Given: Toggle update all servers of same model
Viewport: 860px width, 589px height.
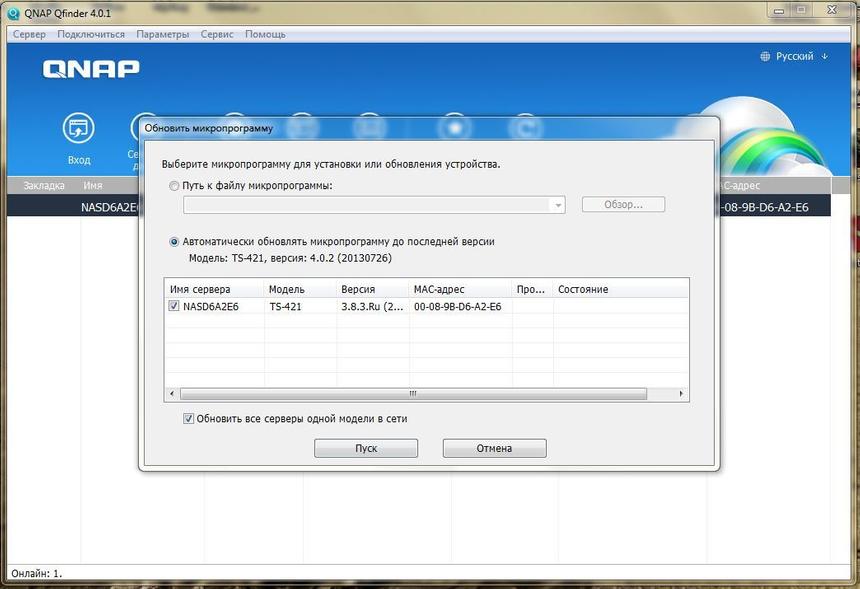Looking at the screenshot, I should (188, 419).
